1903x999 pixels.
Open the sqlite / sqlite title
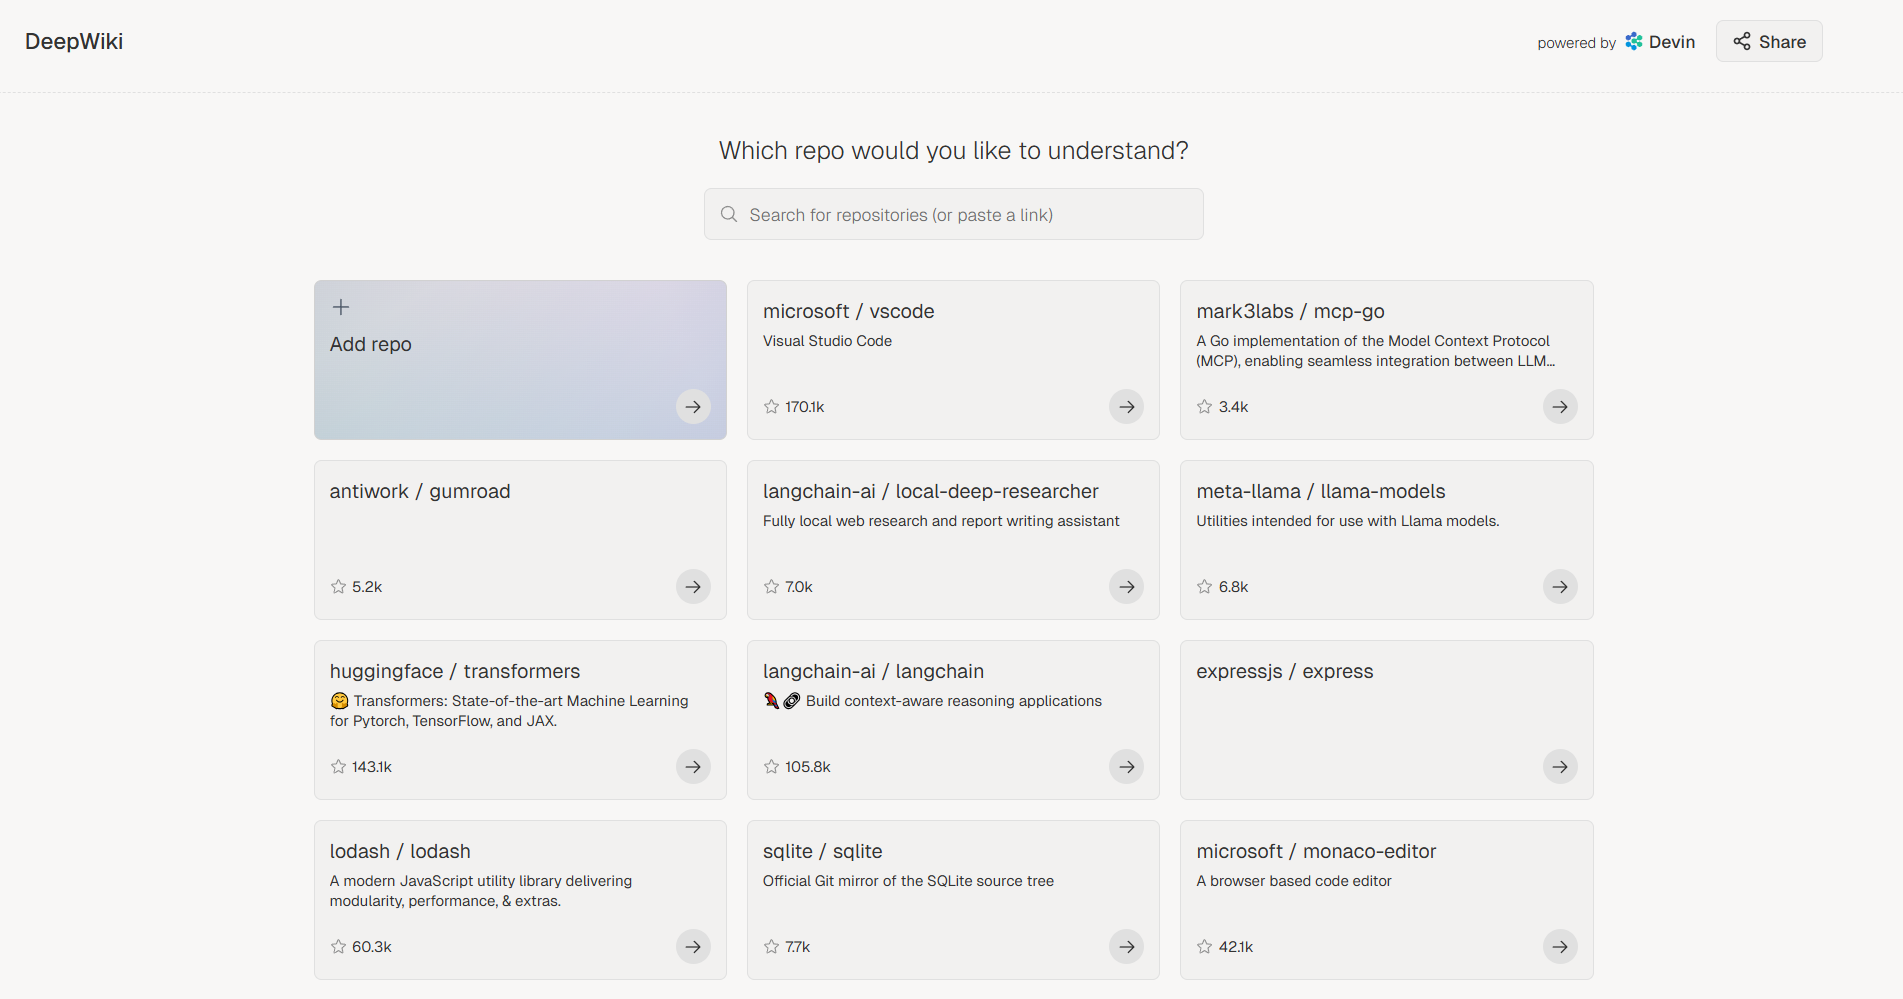[823, 851]
